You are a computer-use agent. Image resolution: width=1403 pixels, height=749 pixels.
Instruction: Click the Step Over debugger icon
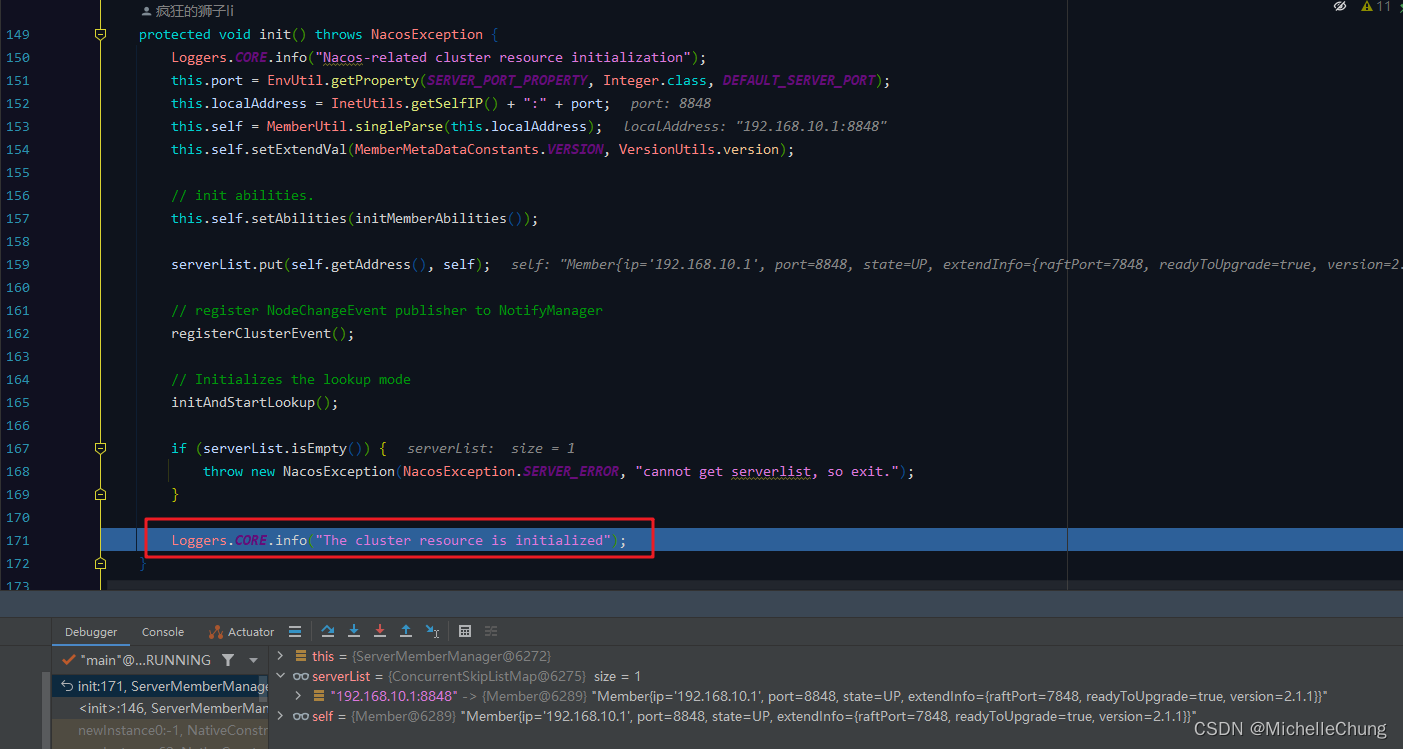[328, 631]
